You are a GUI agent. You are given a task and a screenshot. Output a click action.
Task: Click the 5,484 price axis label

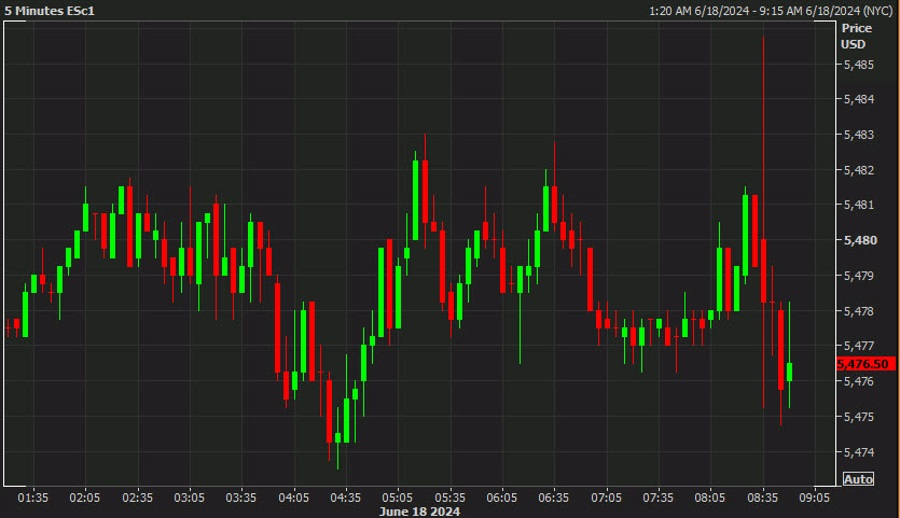(x=859, y=99)
